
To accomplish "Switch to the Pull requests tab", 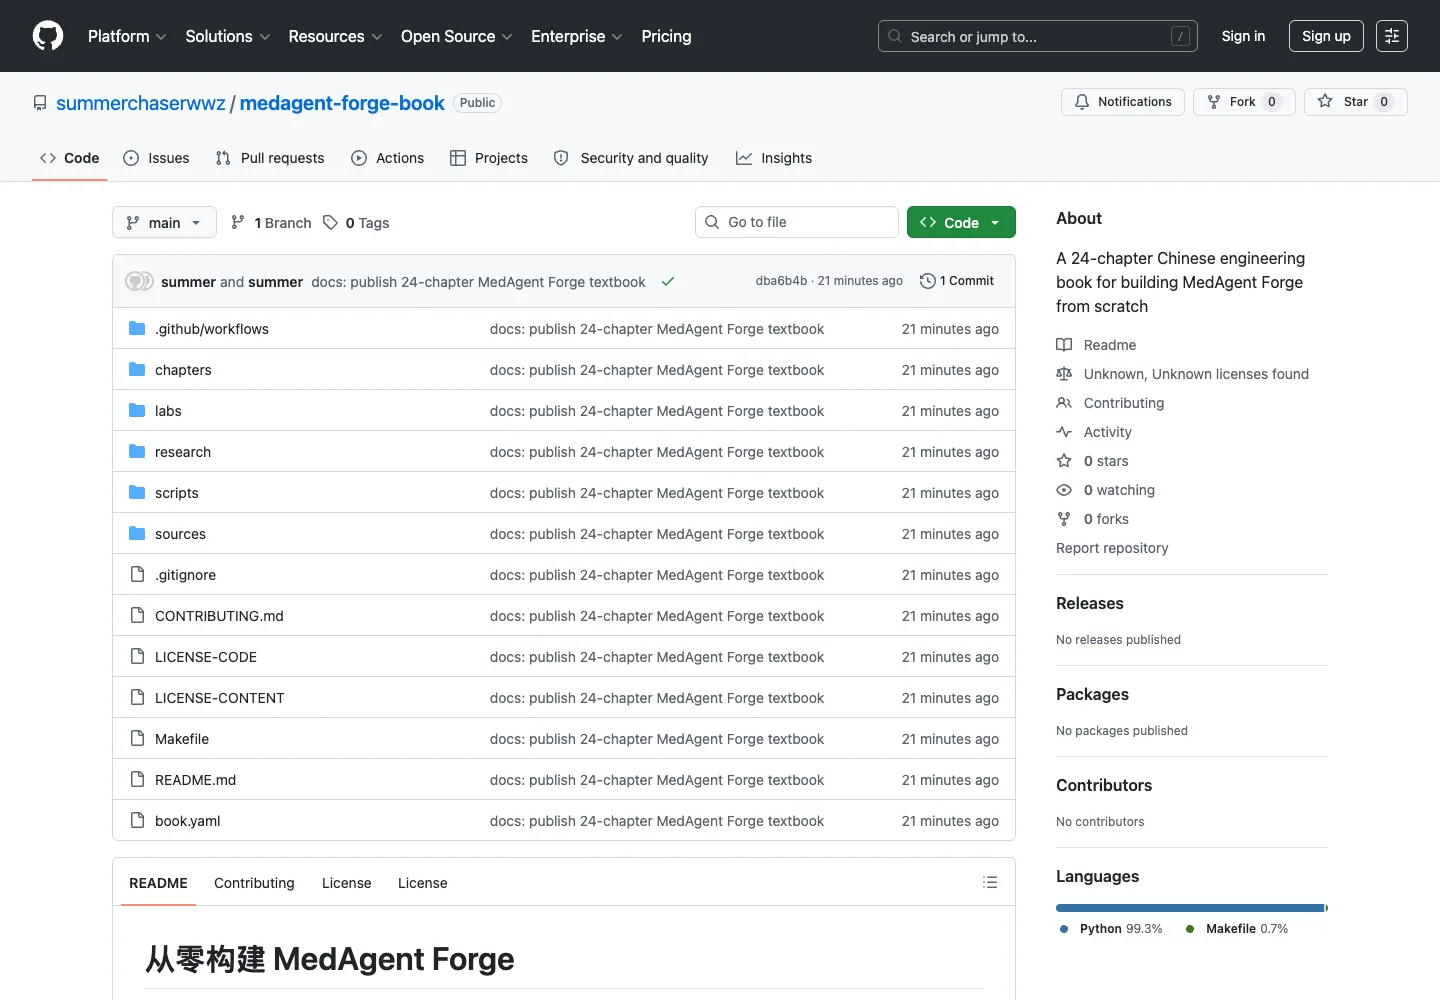I will click(x=270, y=158).
